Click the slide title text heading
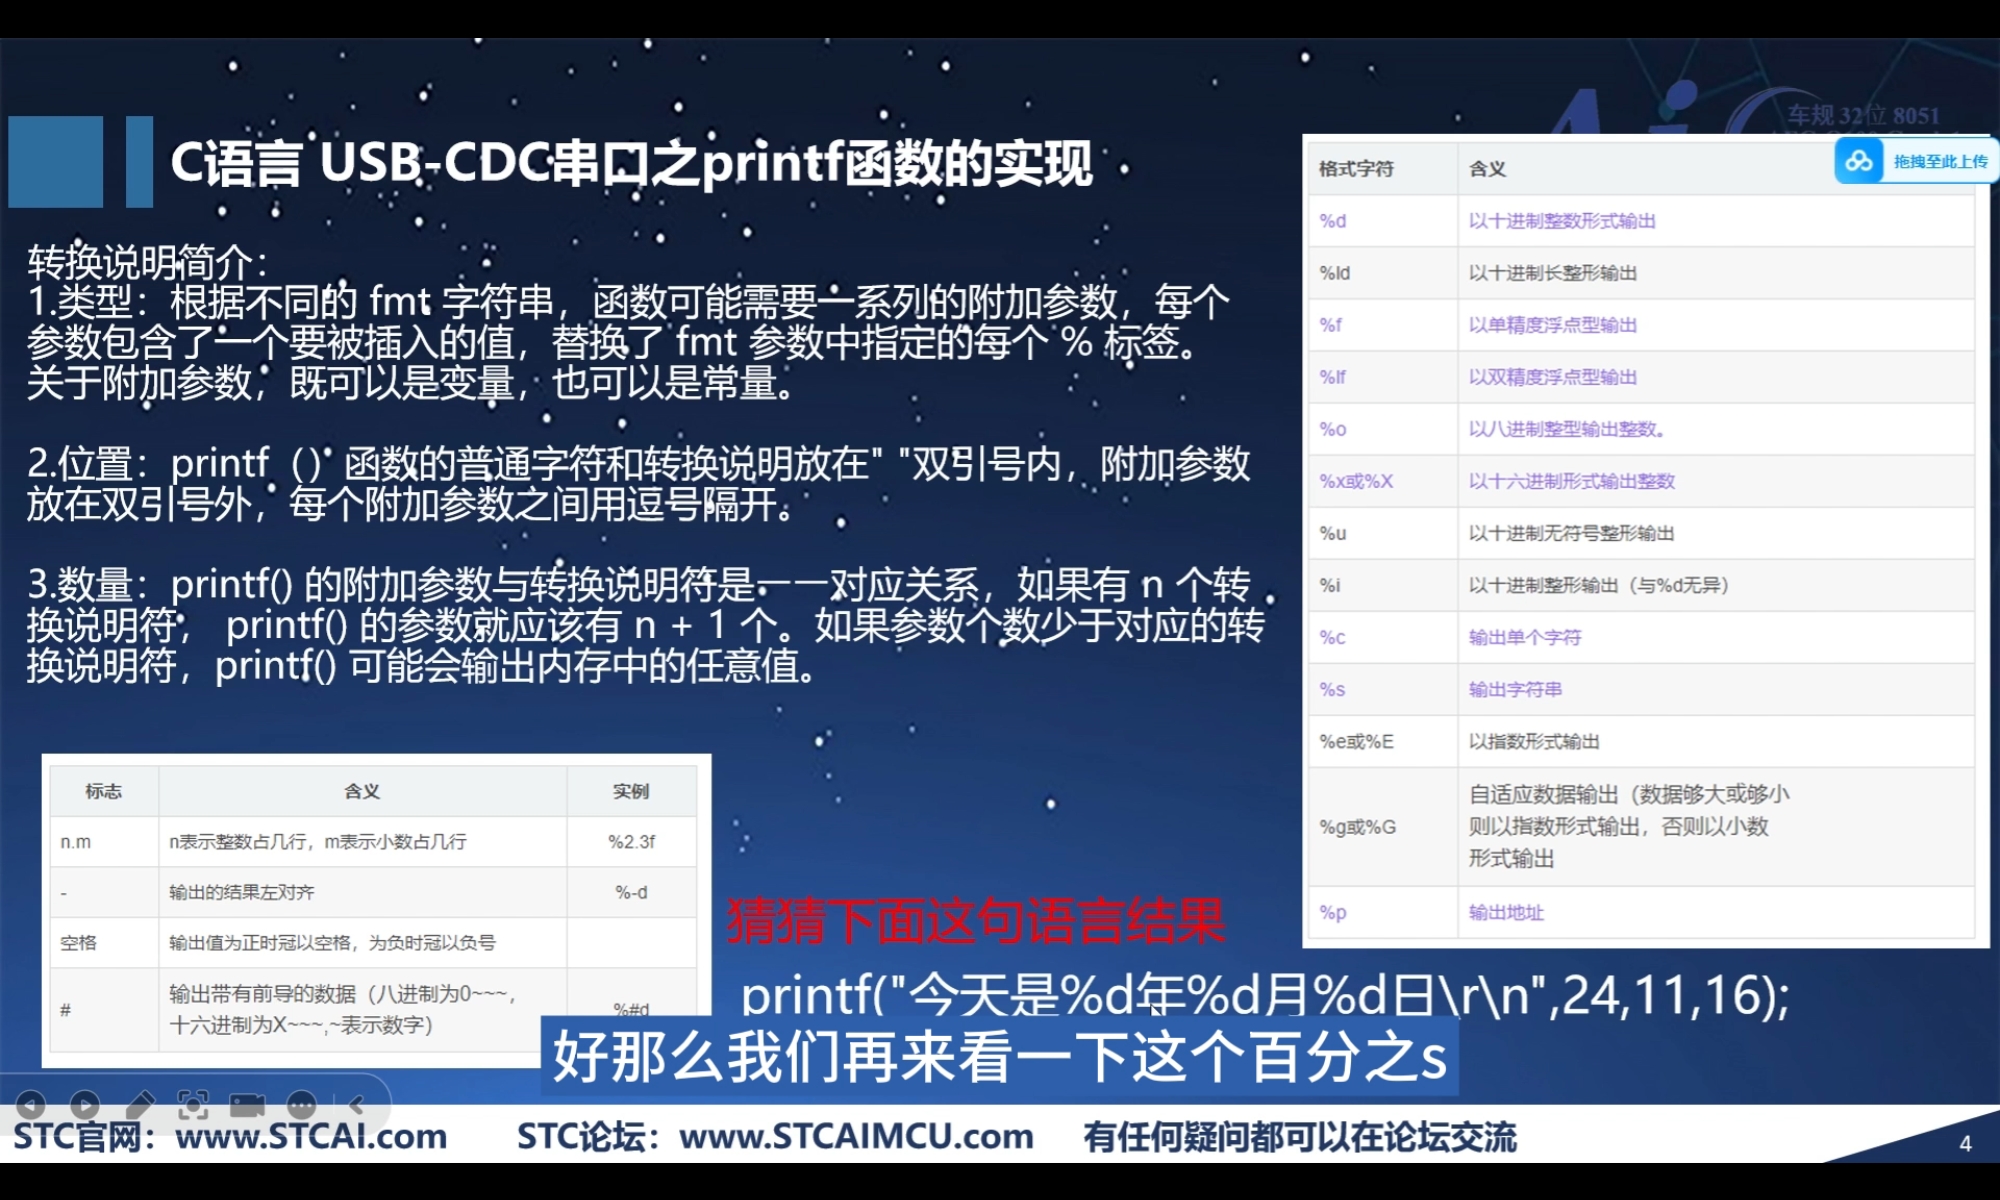The height and width of the screenshot is (1200, 2000). coord(630,163)
